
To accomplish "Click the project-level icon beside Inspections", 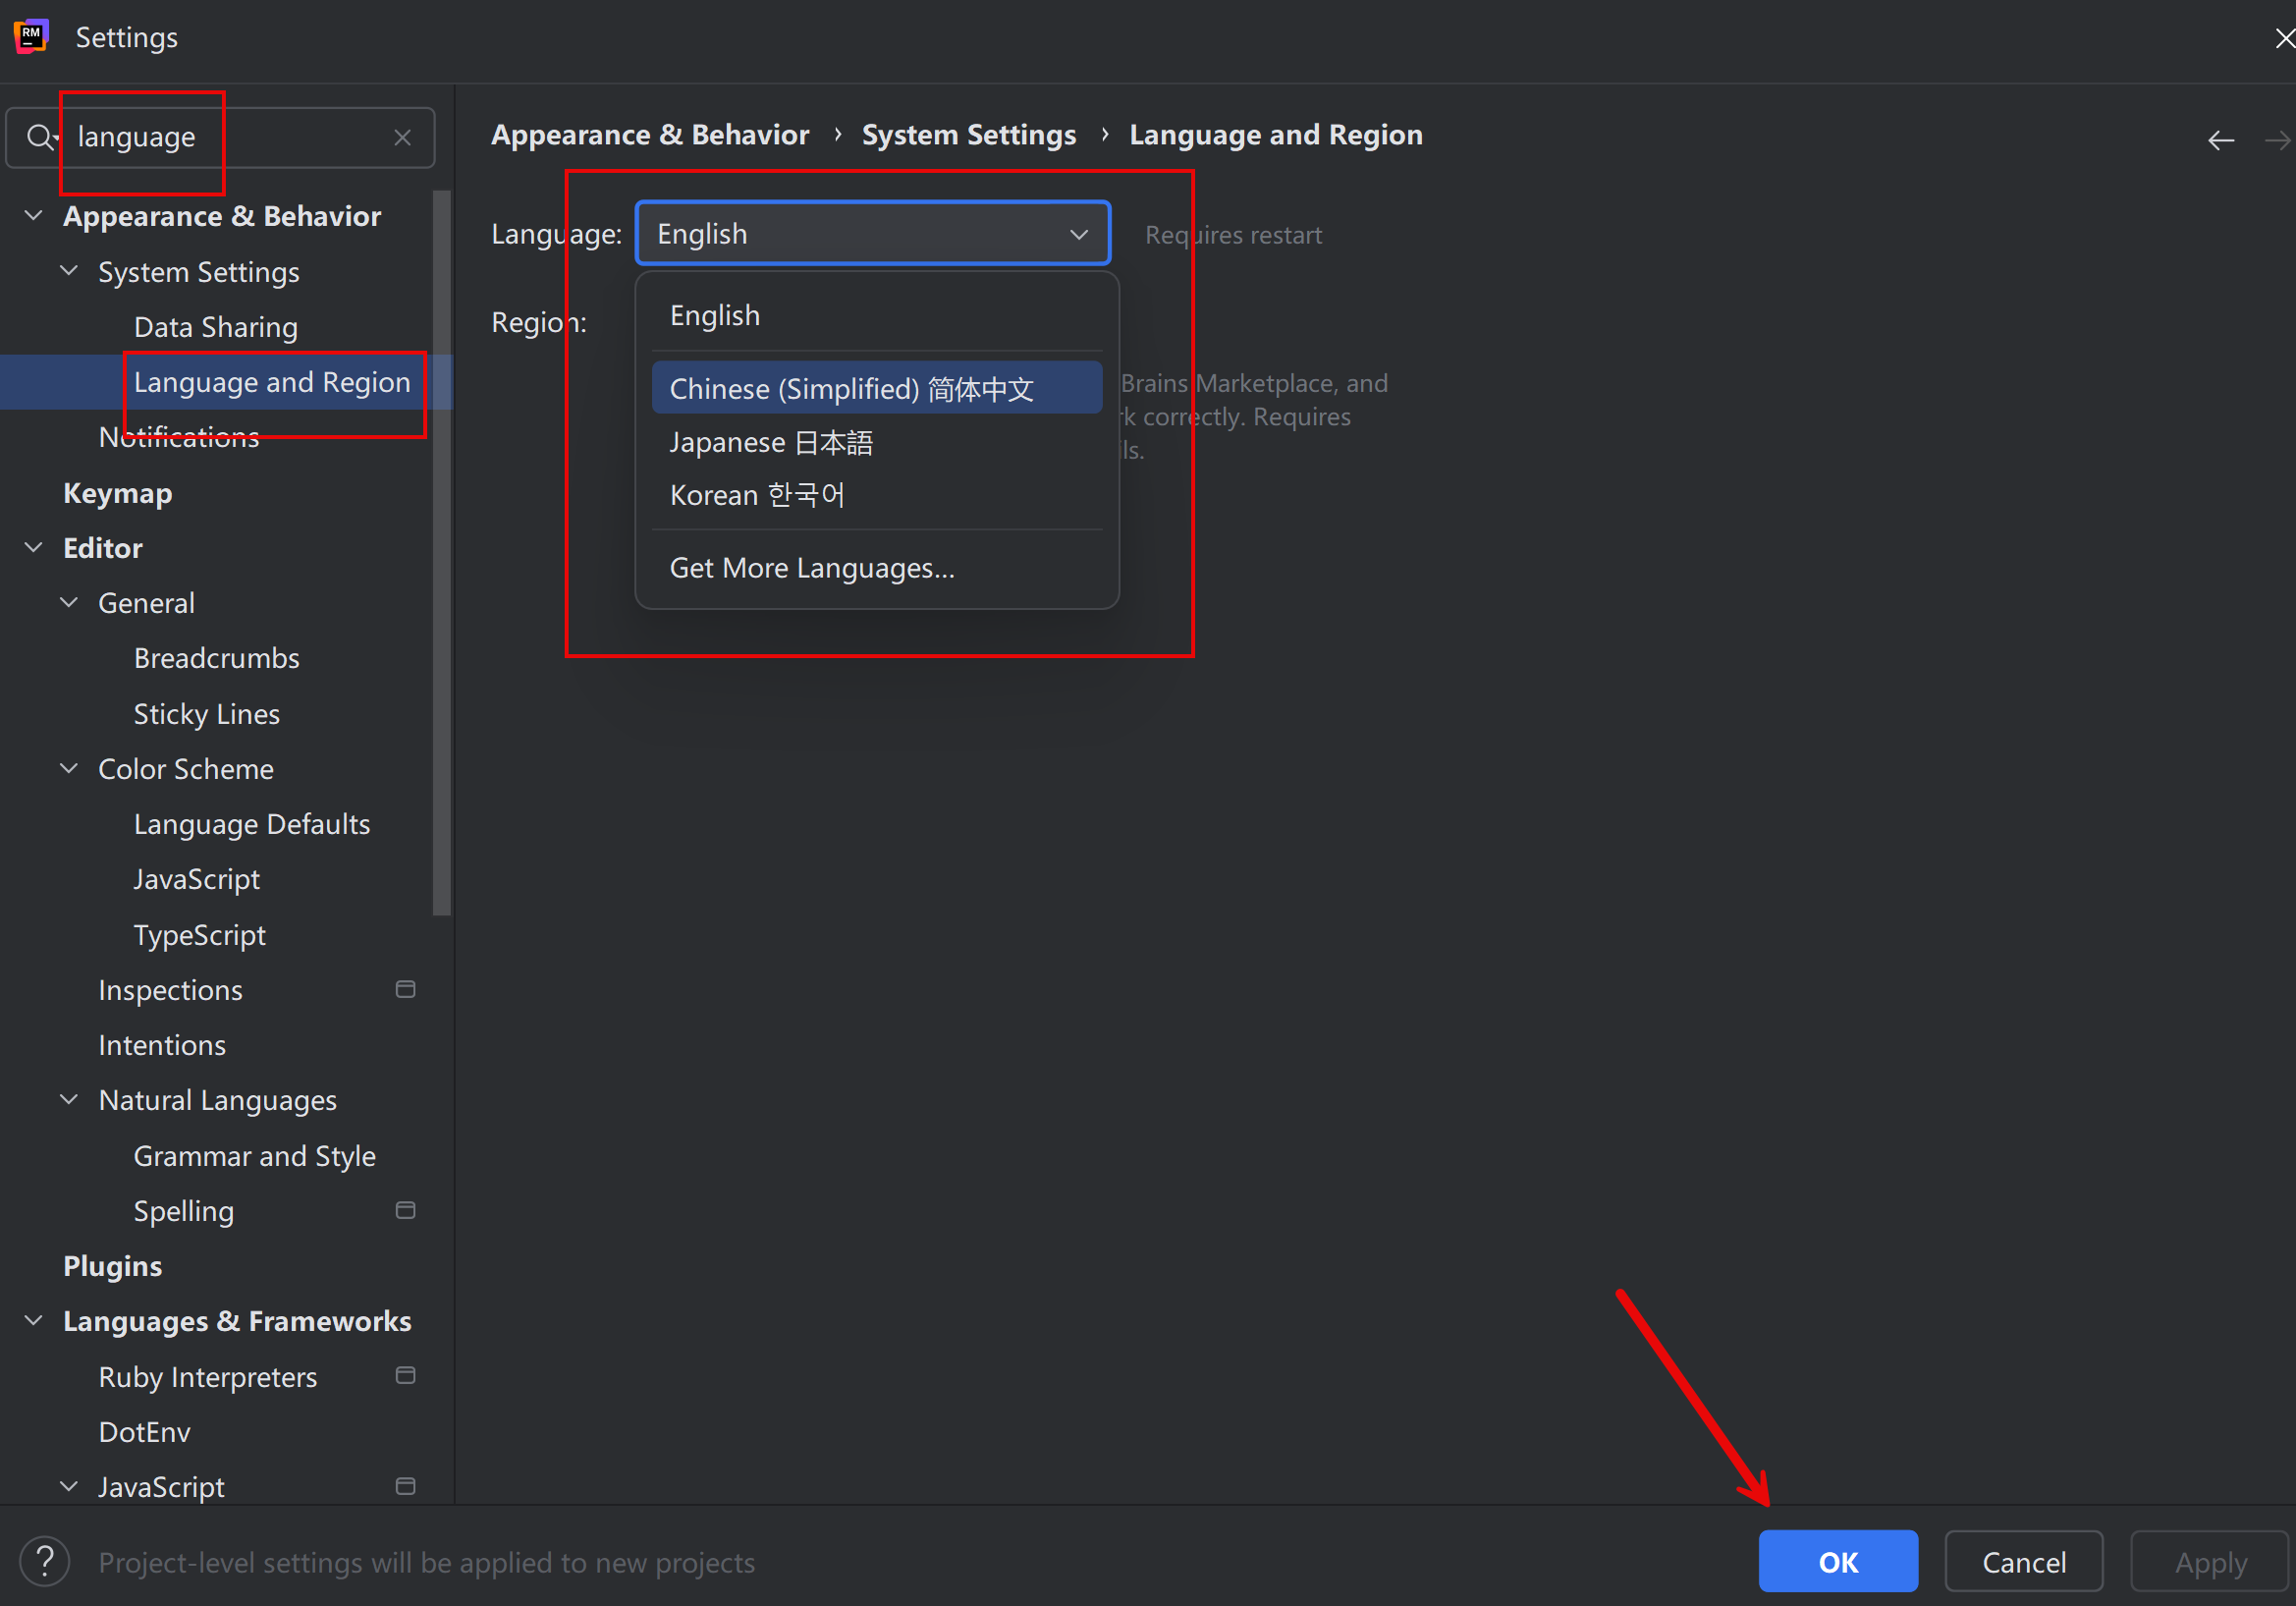I will (405, 989).
